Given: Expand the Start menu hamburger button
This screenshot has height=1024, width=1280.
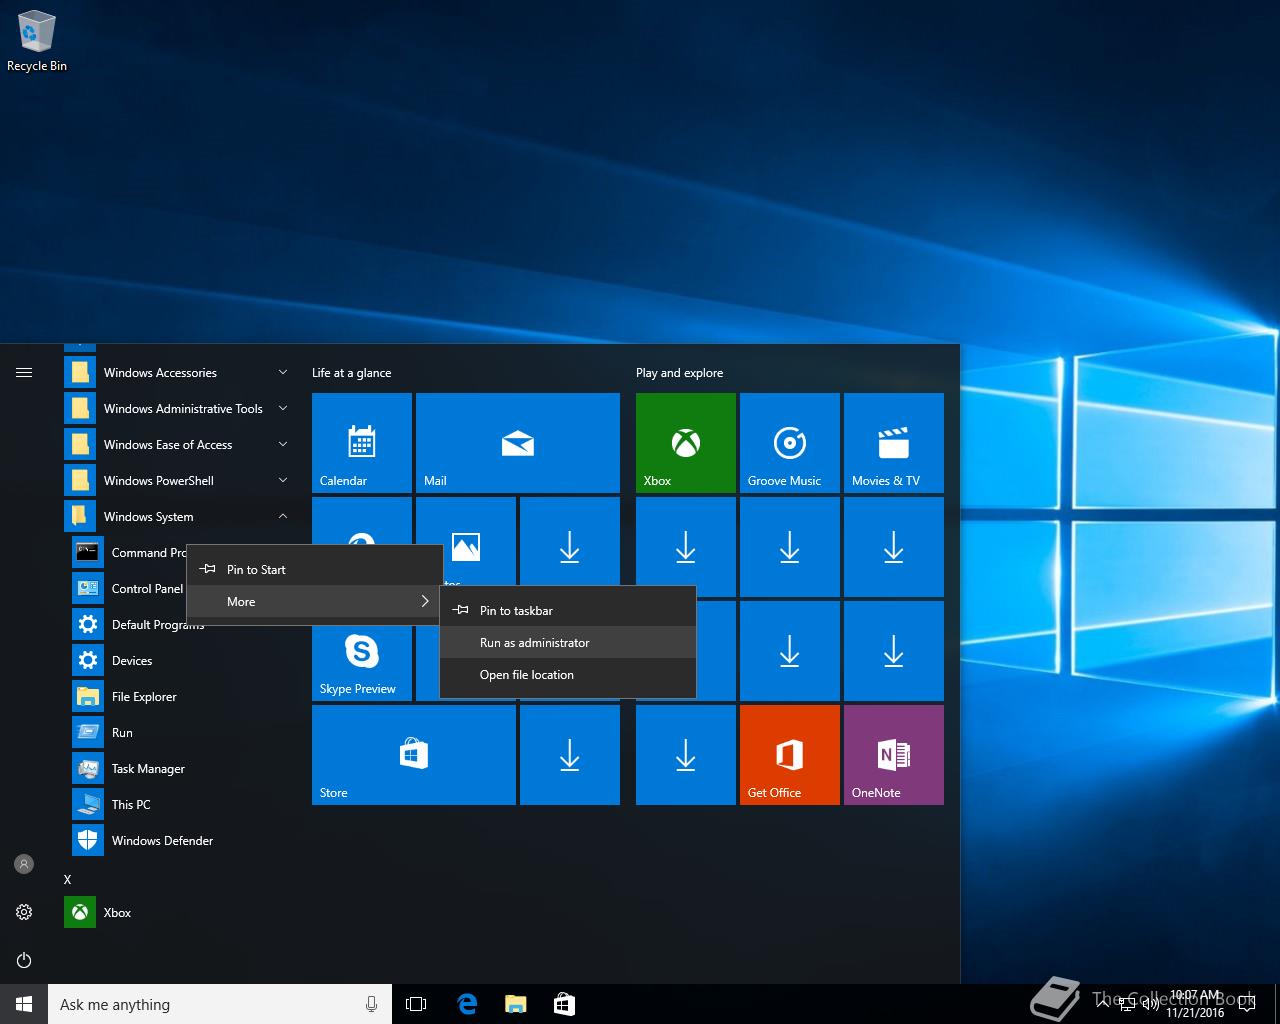Looking at the screenshot, I should (x=24, y=373).
